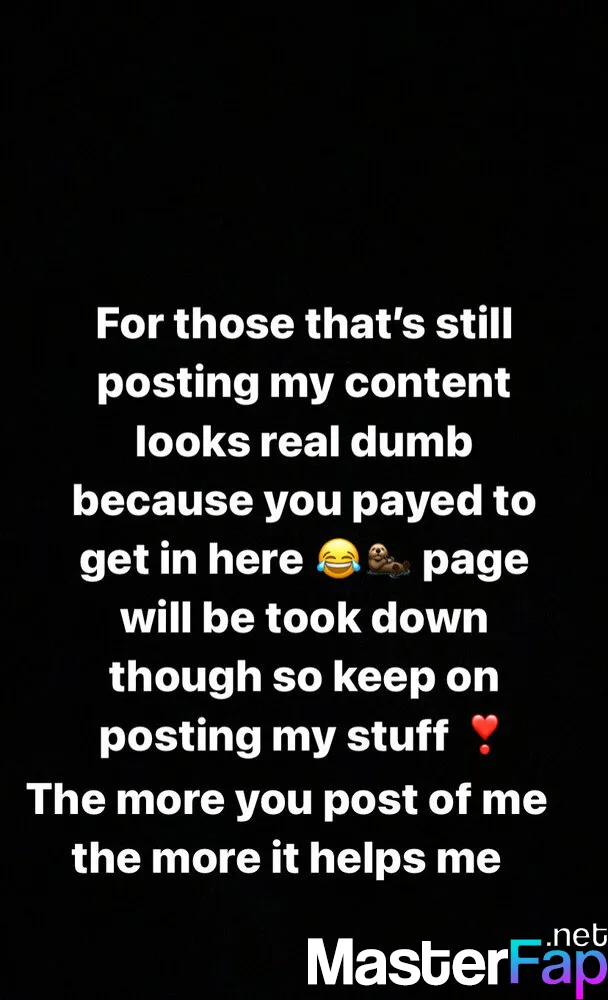Click the text 'posting my stuff'
The height and width of the screenshot is (1000, 608).
tap(274, 737)
